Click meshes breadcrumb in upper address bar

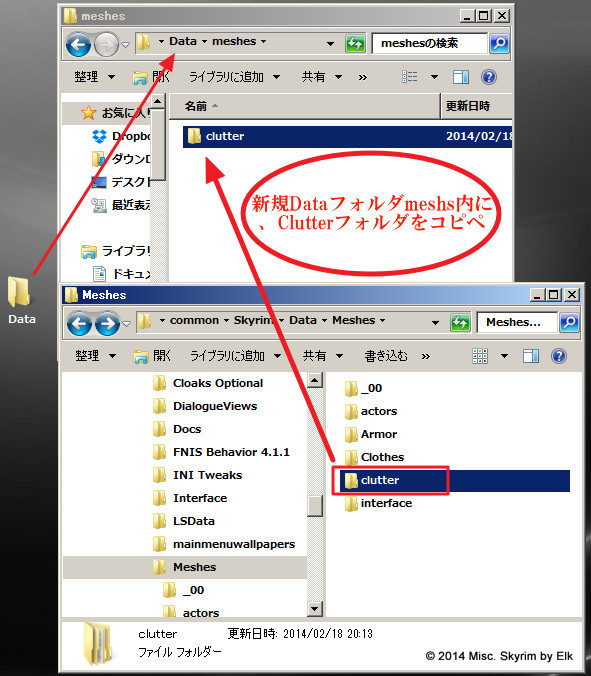(234, 41)
